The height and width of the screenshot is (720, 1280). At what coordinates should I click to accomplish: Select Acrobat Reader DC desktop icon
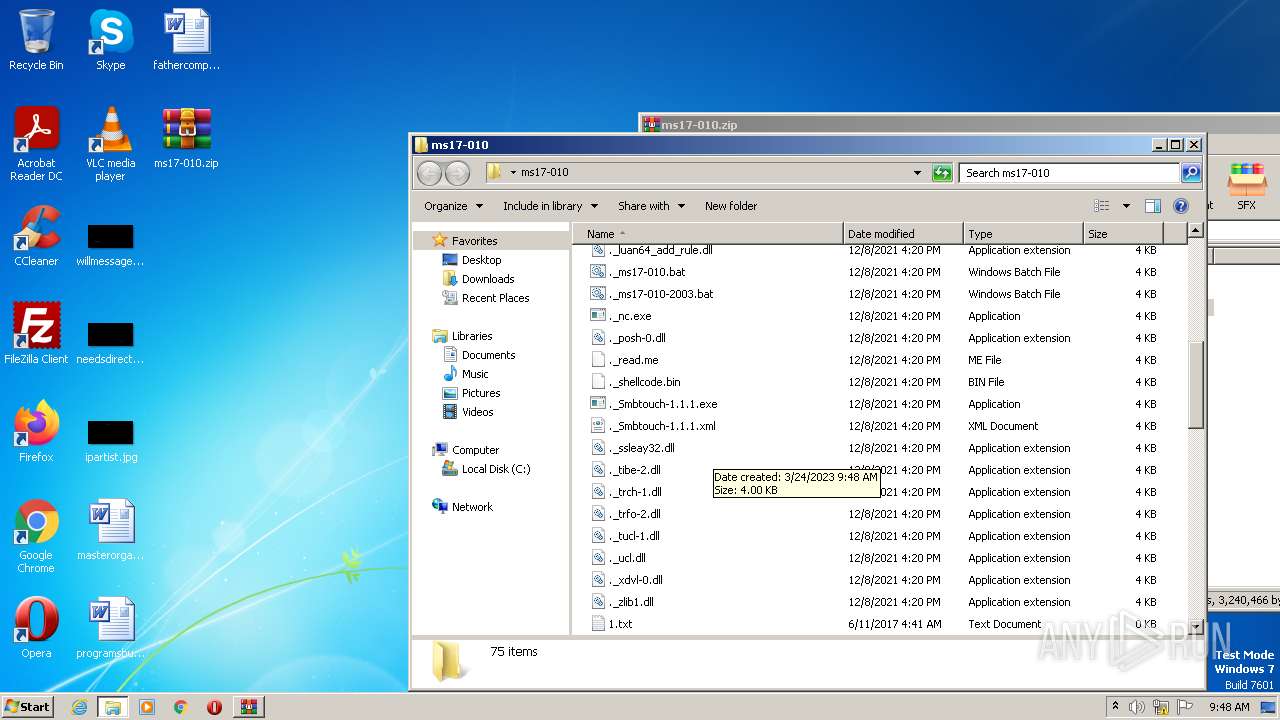click(x=36, y=144)
